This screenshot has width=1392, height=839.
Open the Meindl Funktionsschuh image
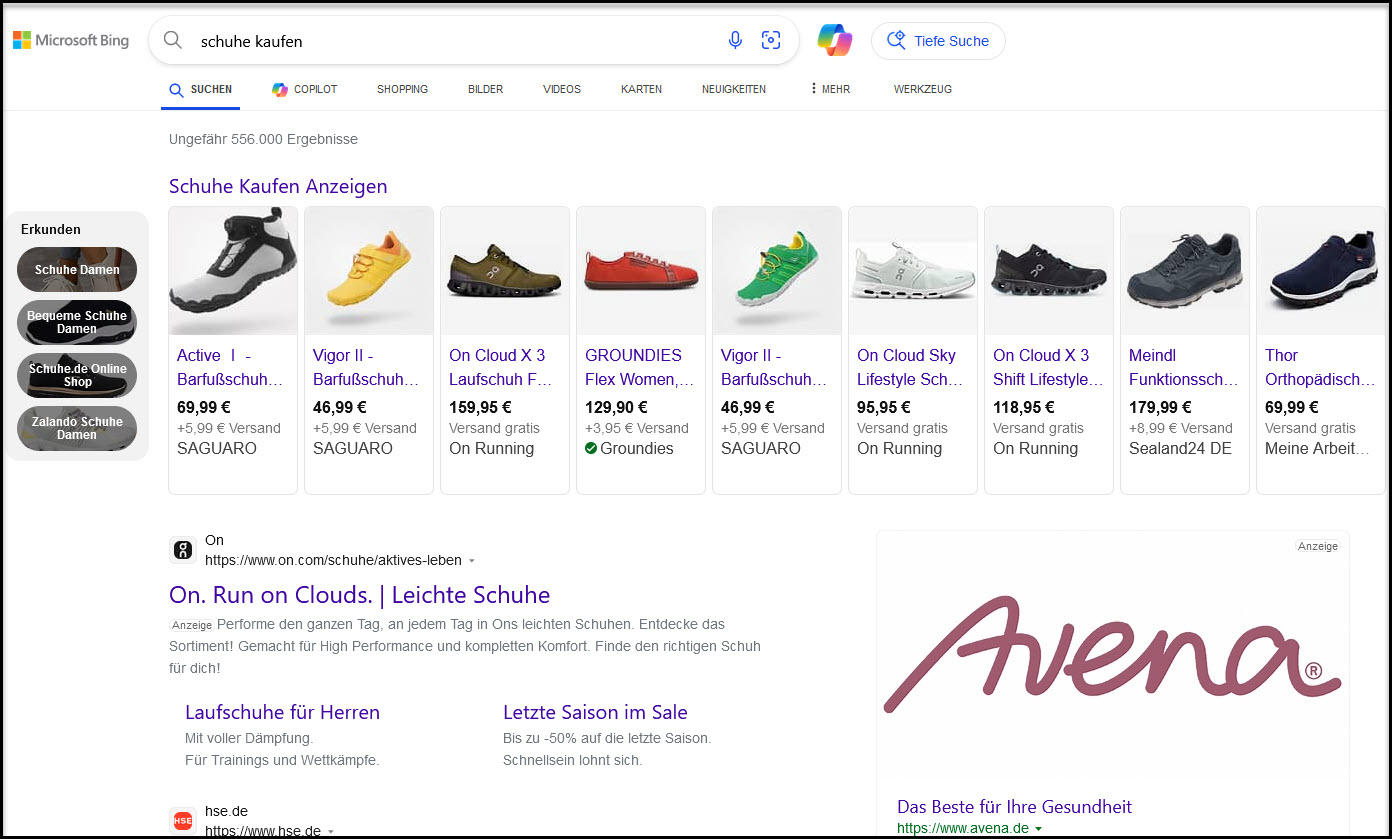1185,271
